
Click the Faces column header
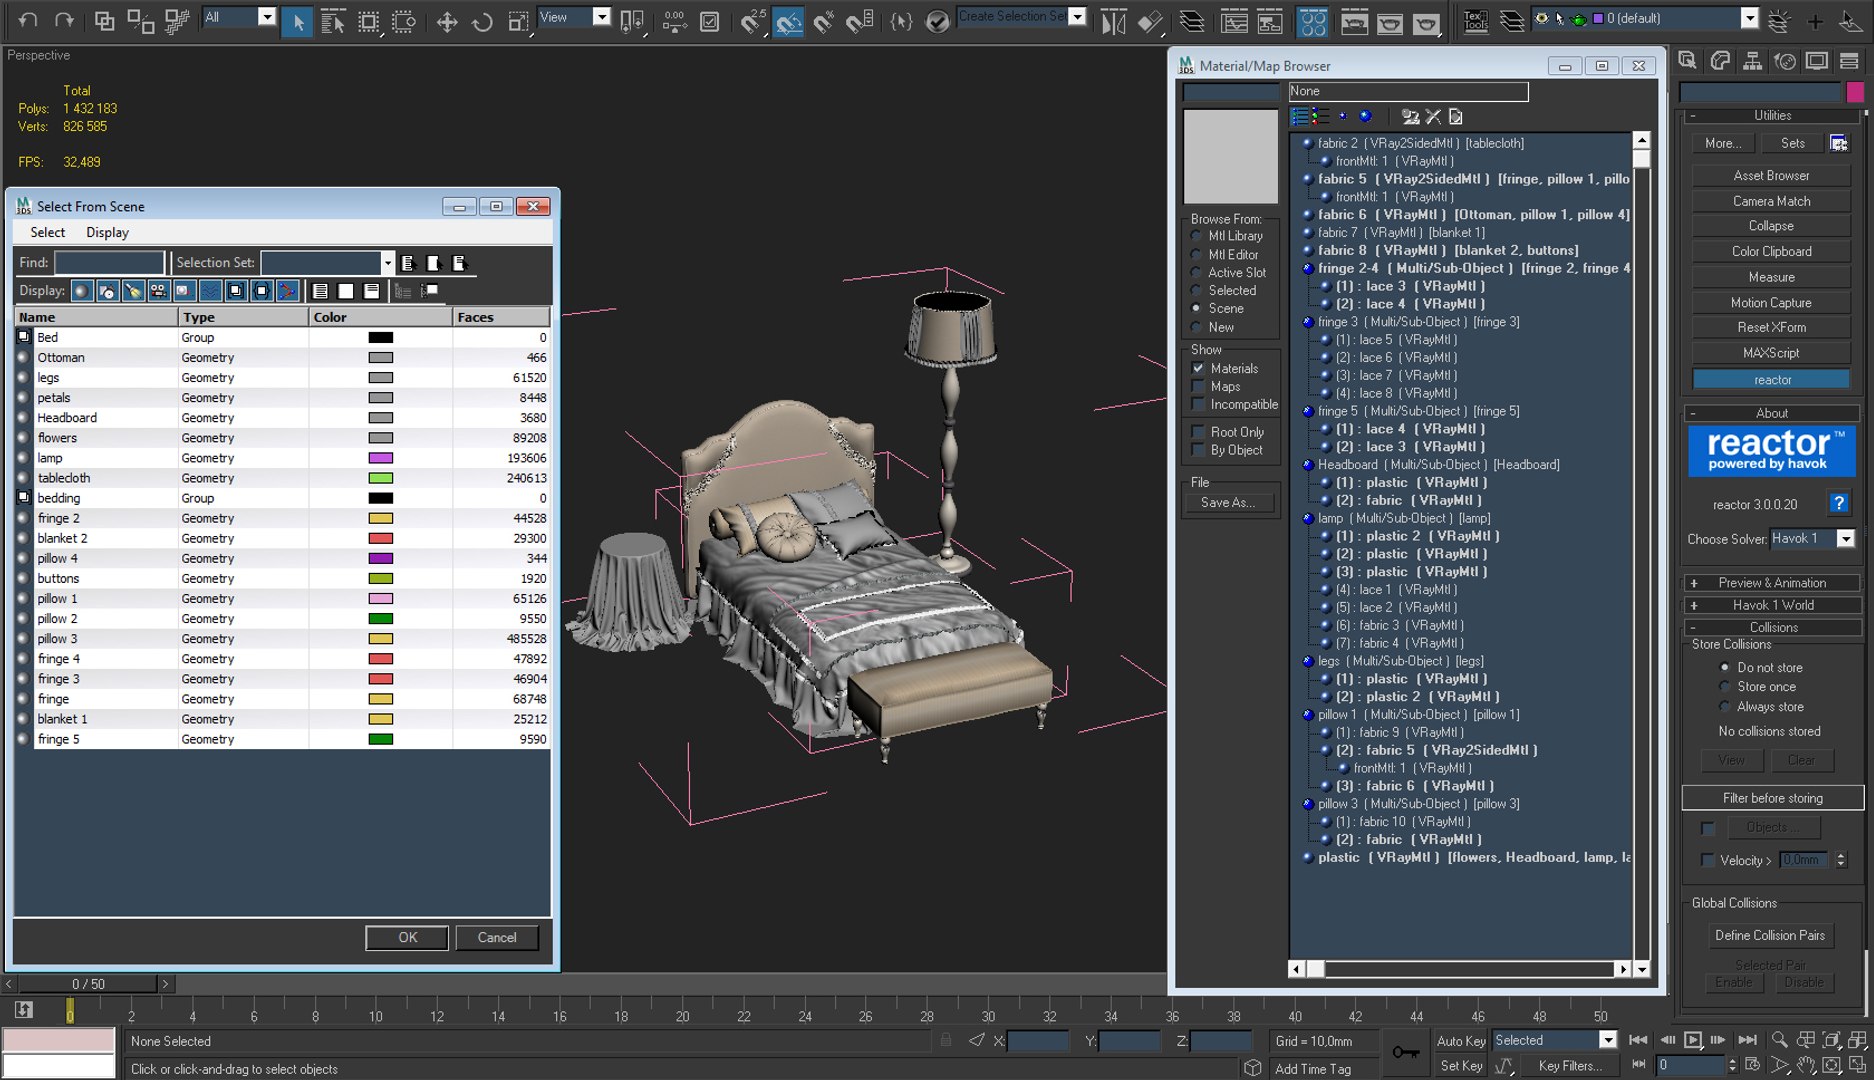[x=501, y=317]
